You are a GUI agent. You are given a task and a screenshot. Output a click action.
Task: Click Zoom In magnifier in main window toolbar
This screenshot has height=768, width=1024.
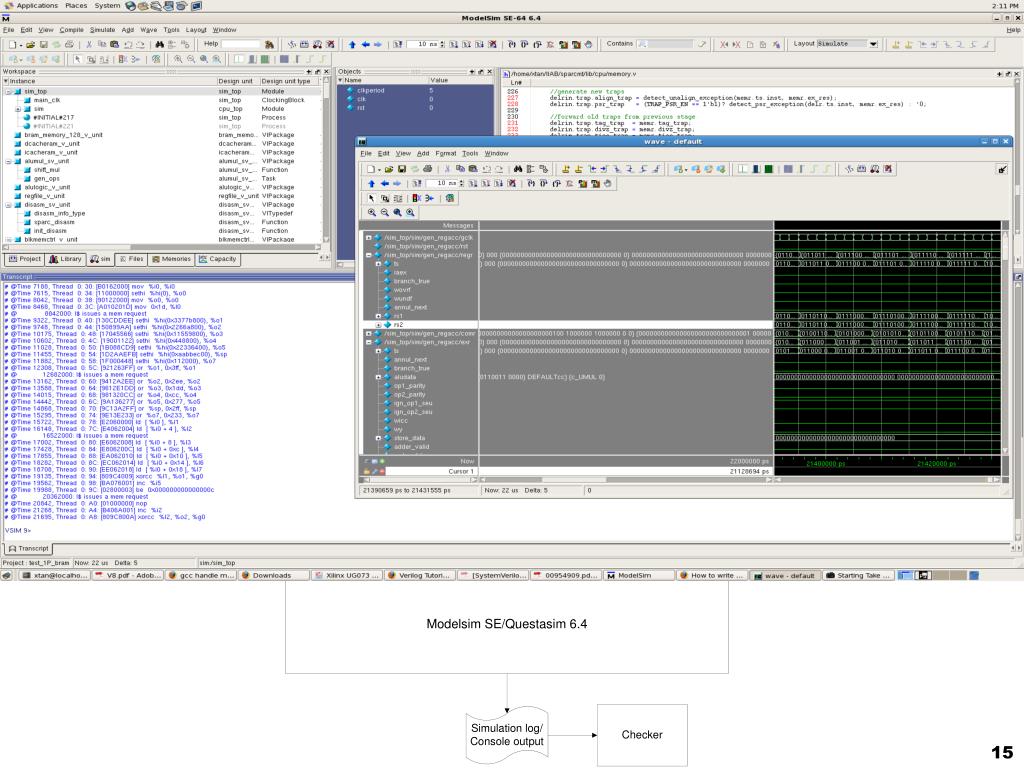coord(178,59)
